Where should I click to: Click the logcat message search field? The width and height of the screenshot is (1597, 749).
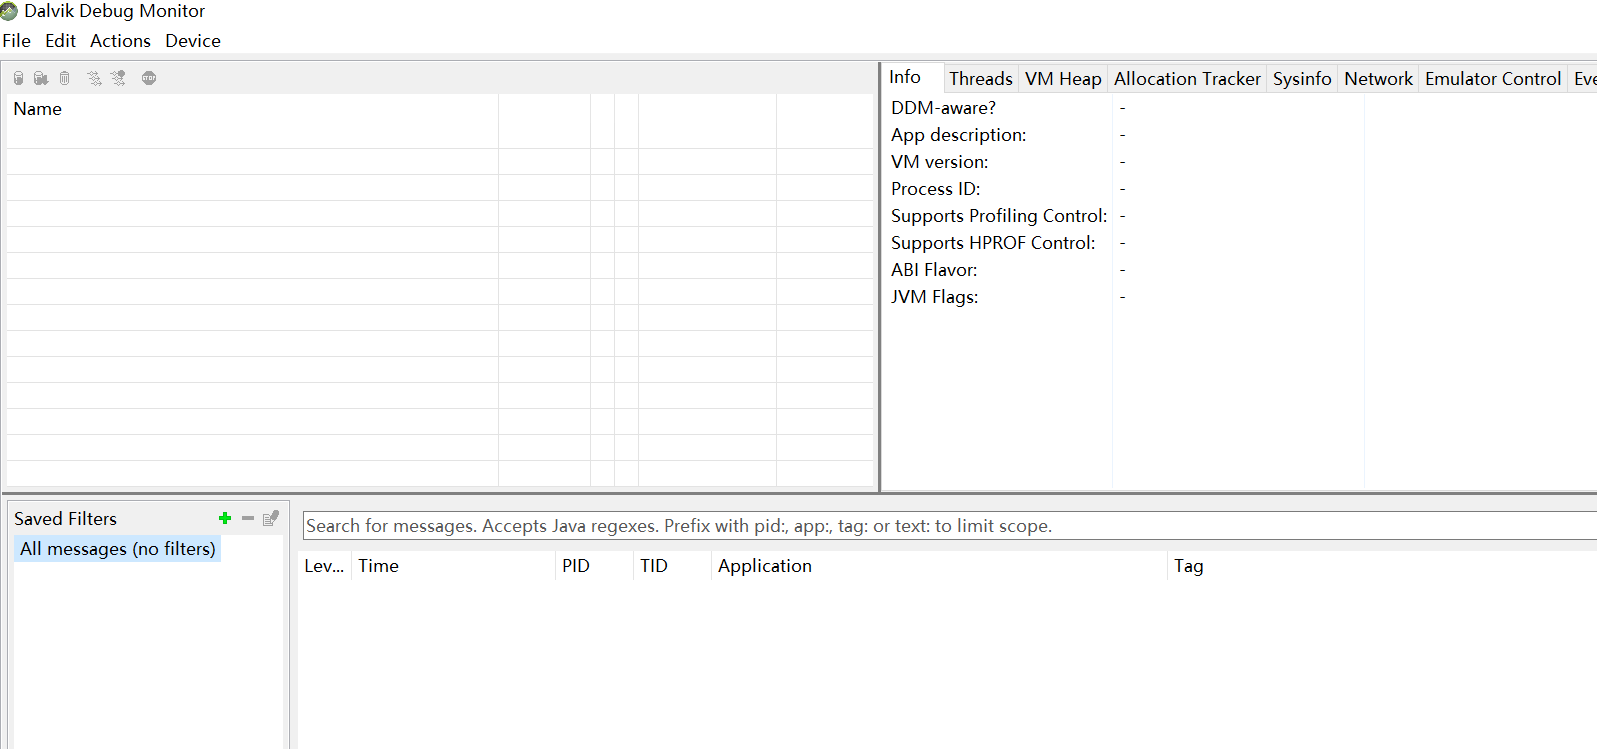(x=949, y=526)
